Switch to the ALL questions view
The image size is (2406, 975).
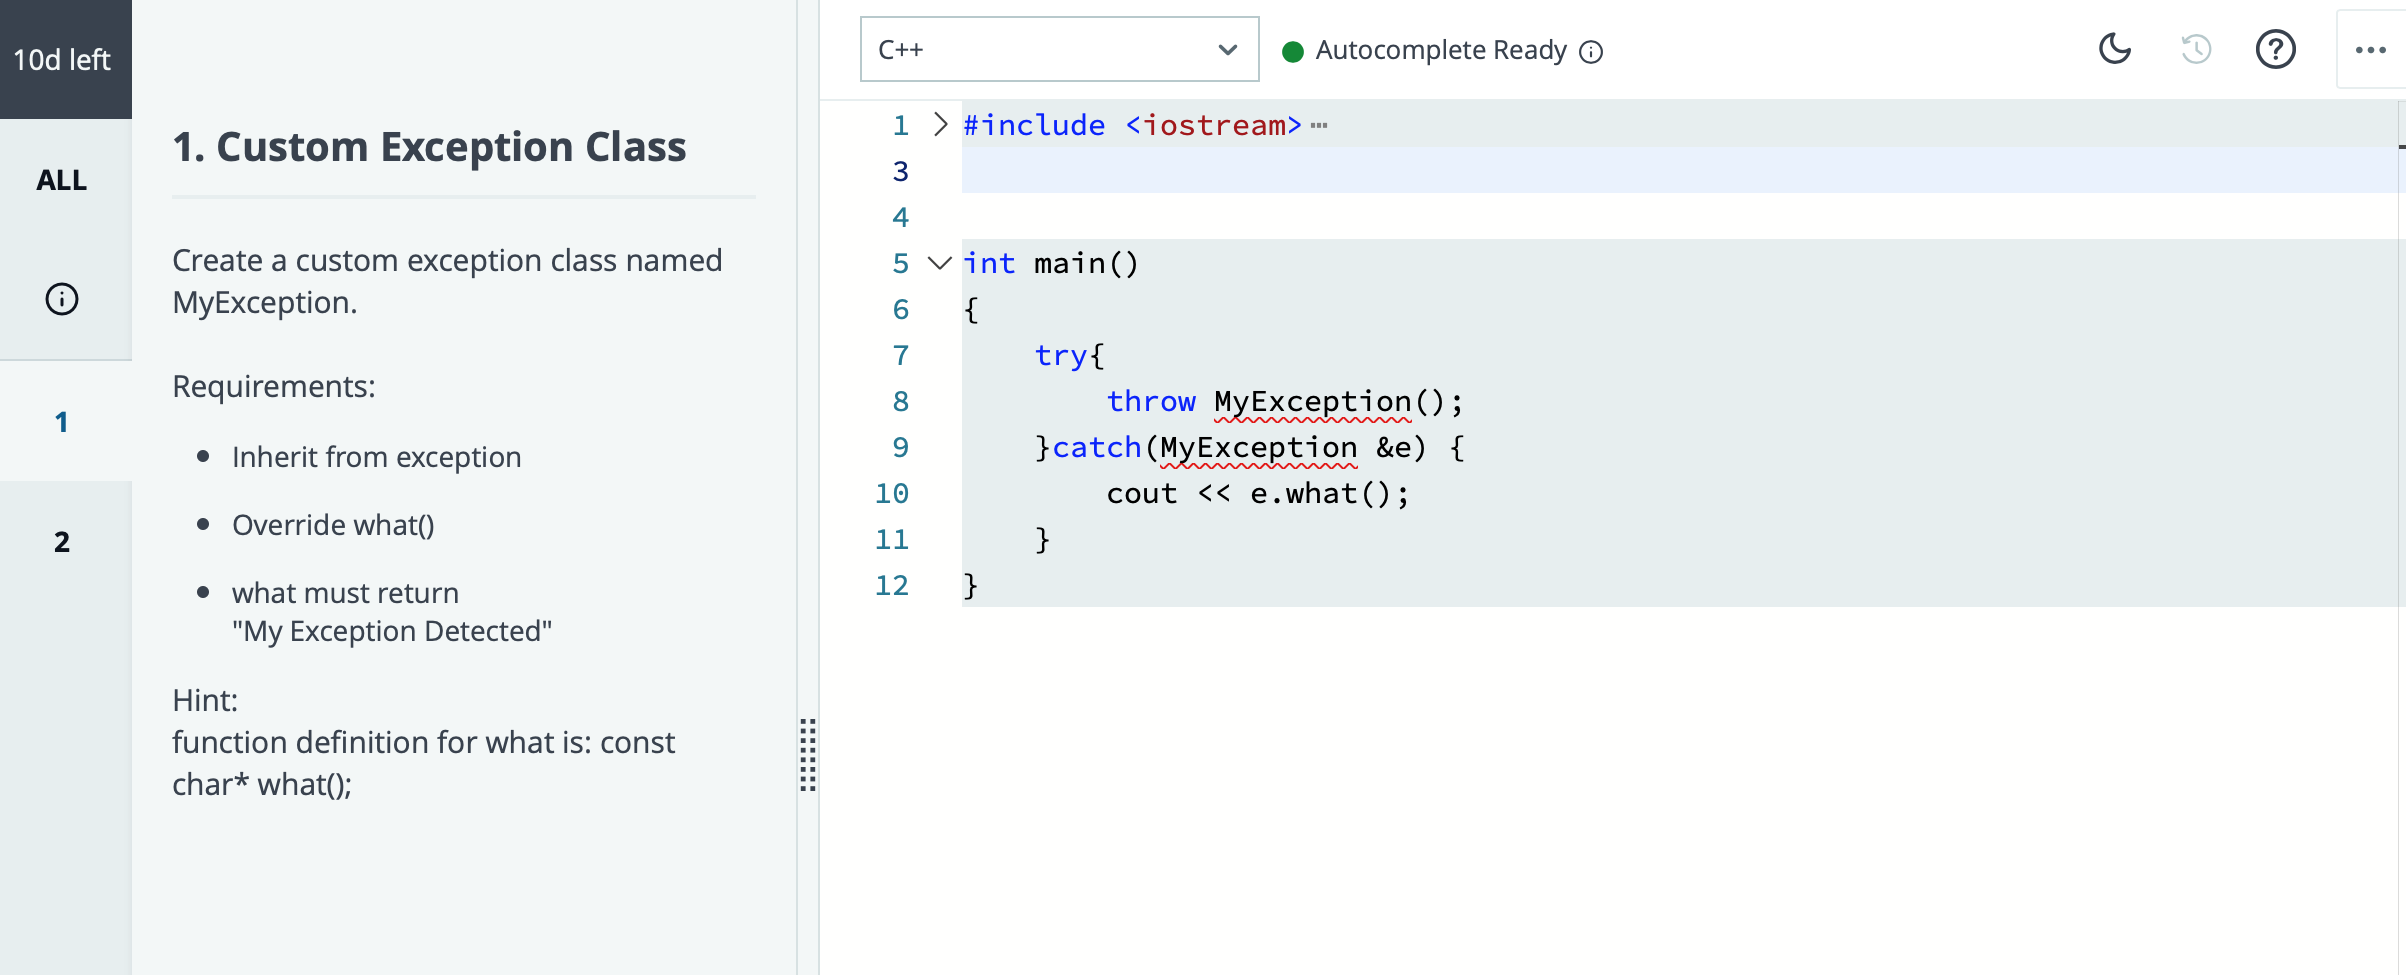point(62,180)
